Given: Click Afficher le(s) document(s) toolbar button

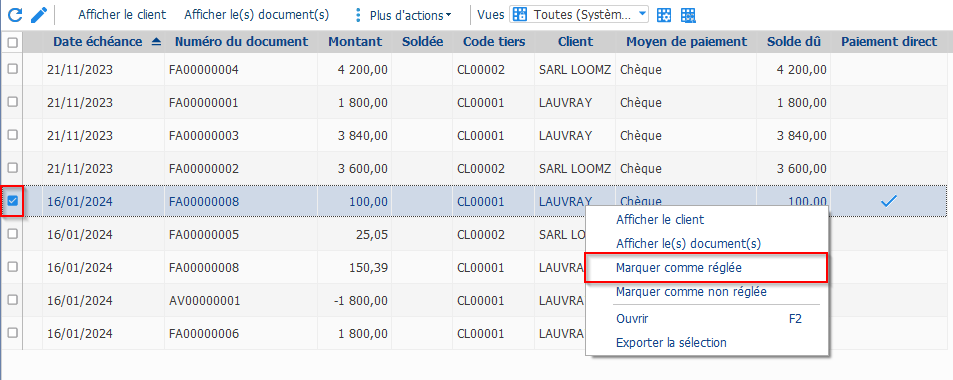Looking at the screenshot, I should pyautogui.click(x=256, y=15).
